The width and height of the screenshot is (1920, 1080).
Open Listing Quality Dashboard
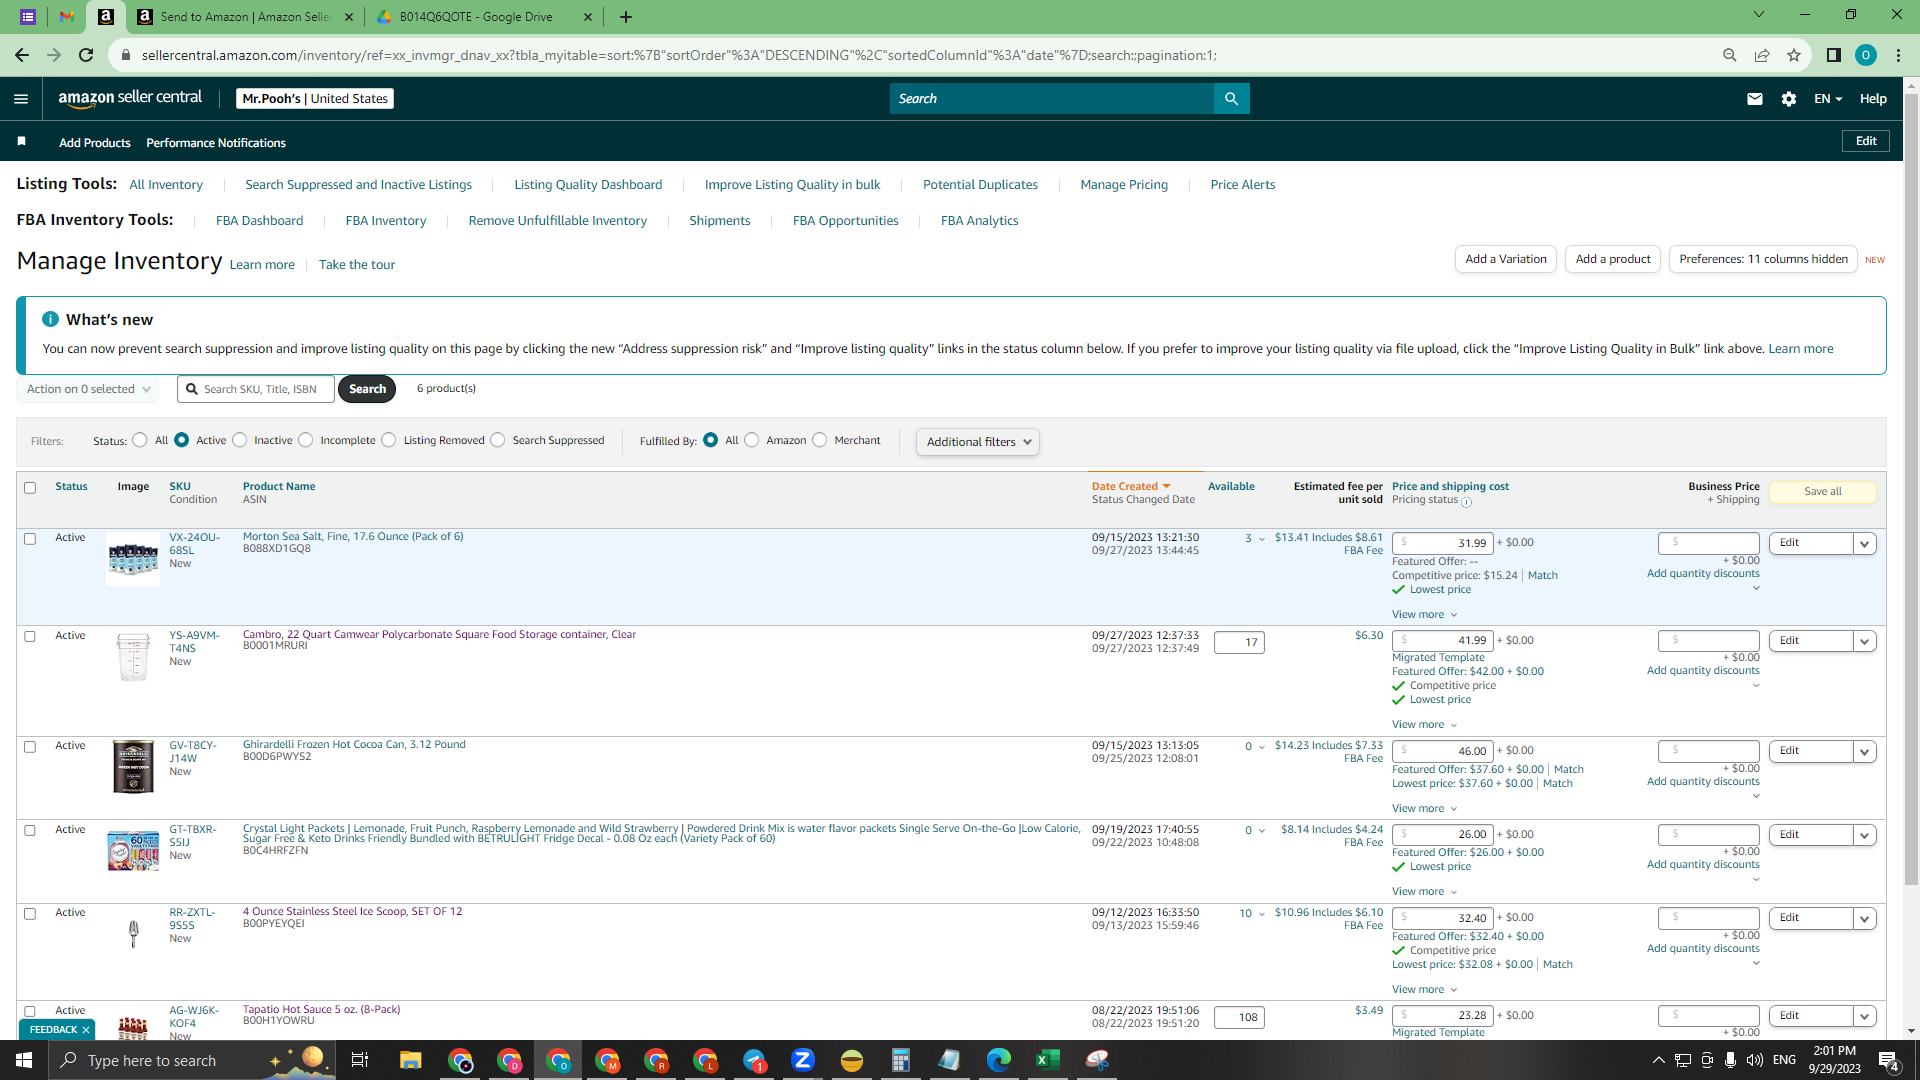click(588, 185)
